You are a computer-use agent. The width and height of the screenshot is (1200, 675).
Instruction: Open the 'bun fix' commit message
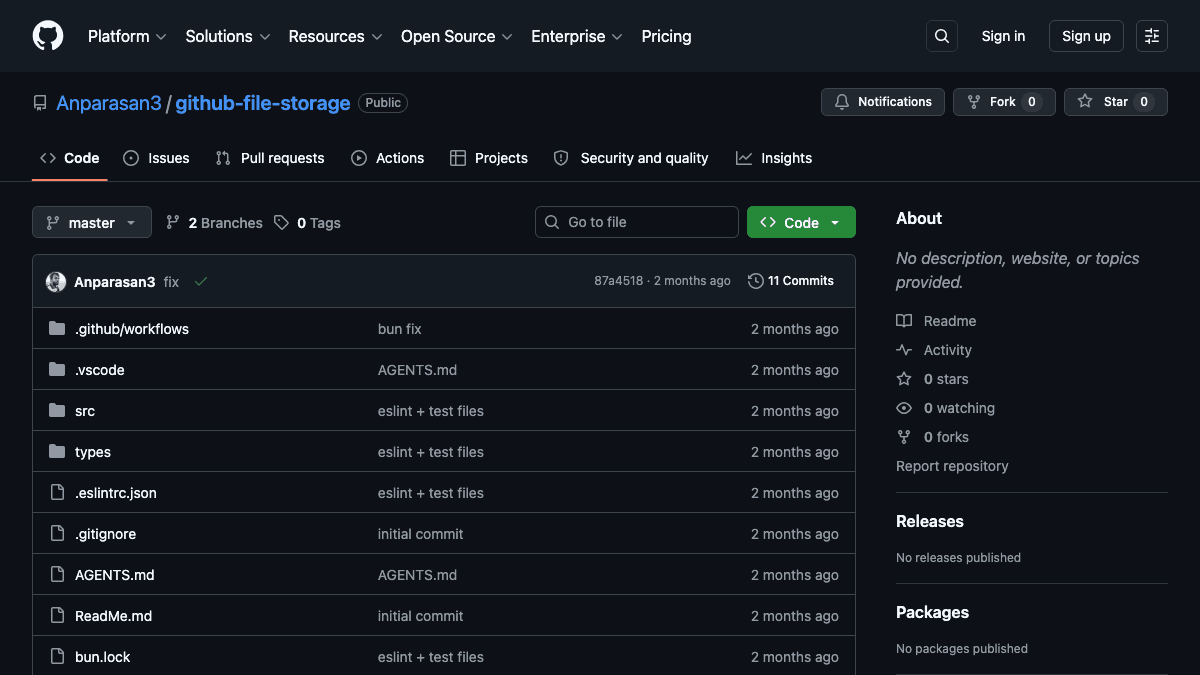(x=400, y=329)
